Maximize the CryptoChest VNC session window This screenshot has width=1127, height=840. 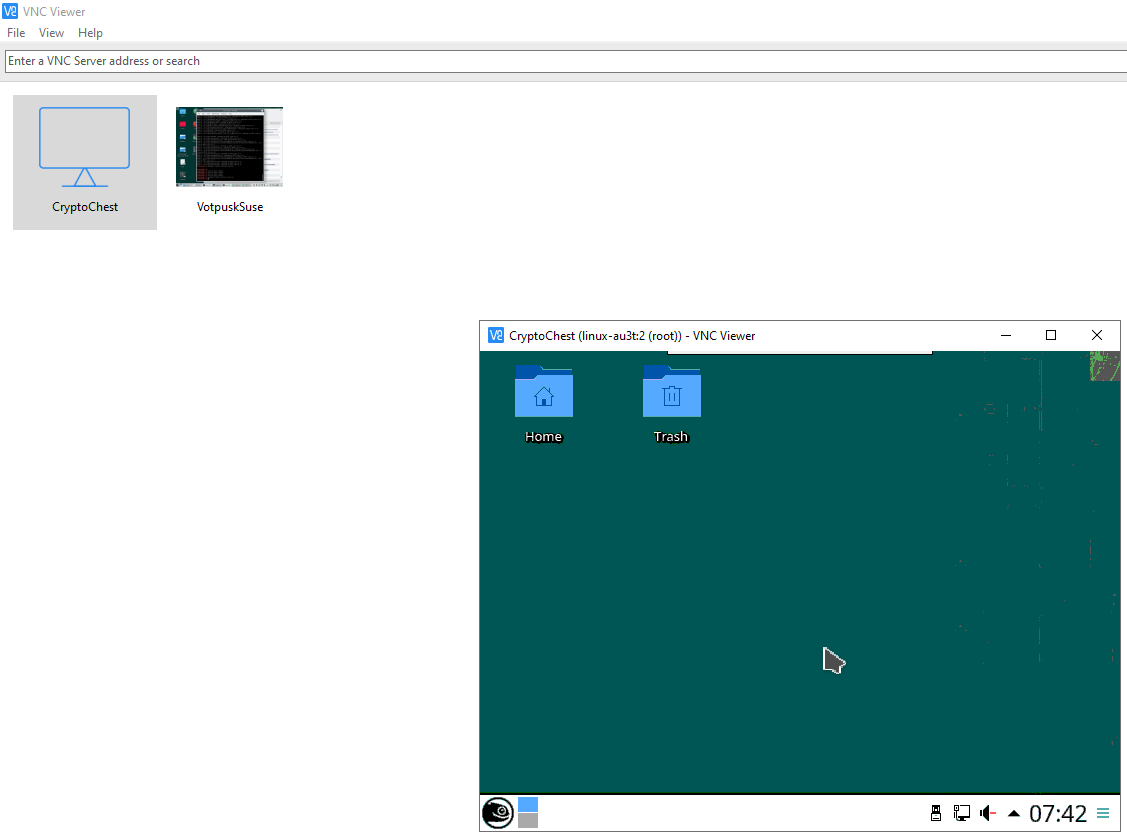tap(1051, 336)
